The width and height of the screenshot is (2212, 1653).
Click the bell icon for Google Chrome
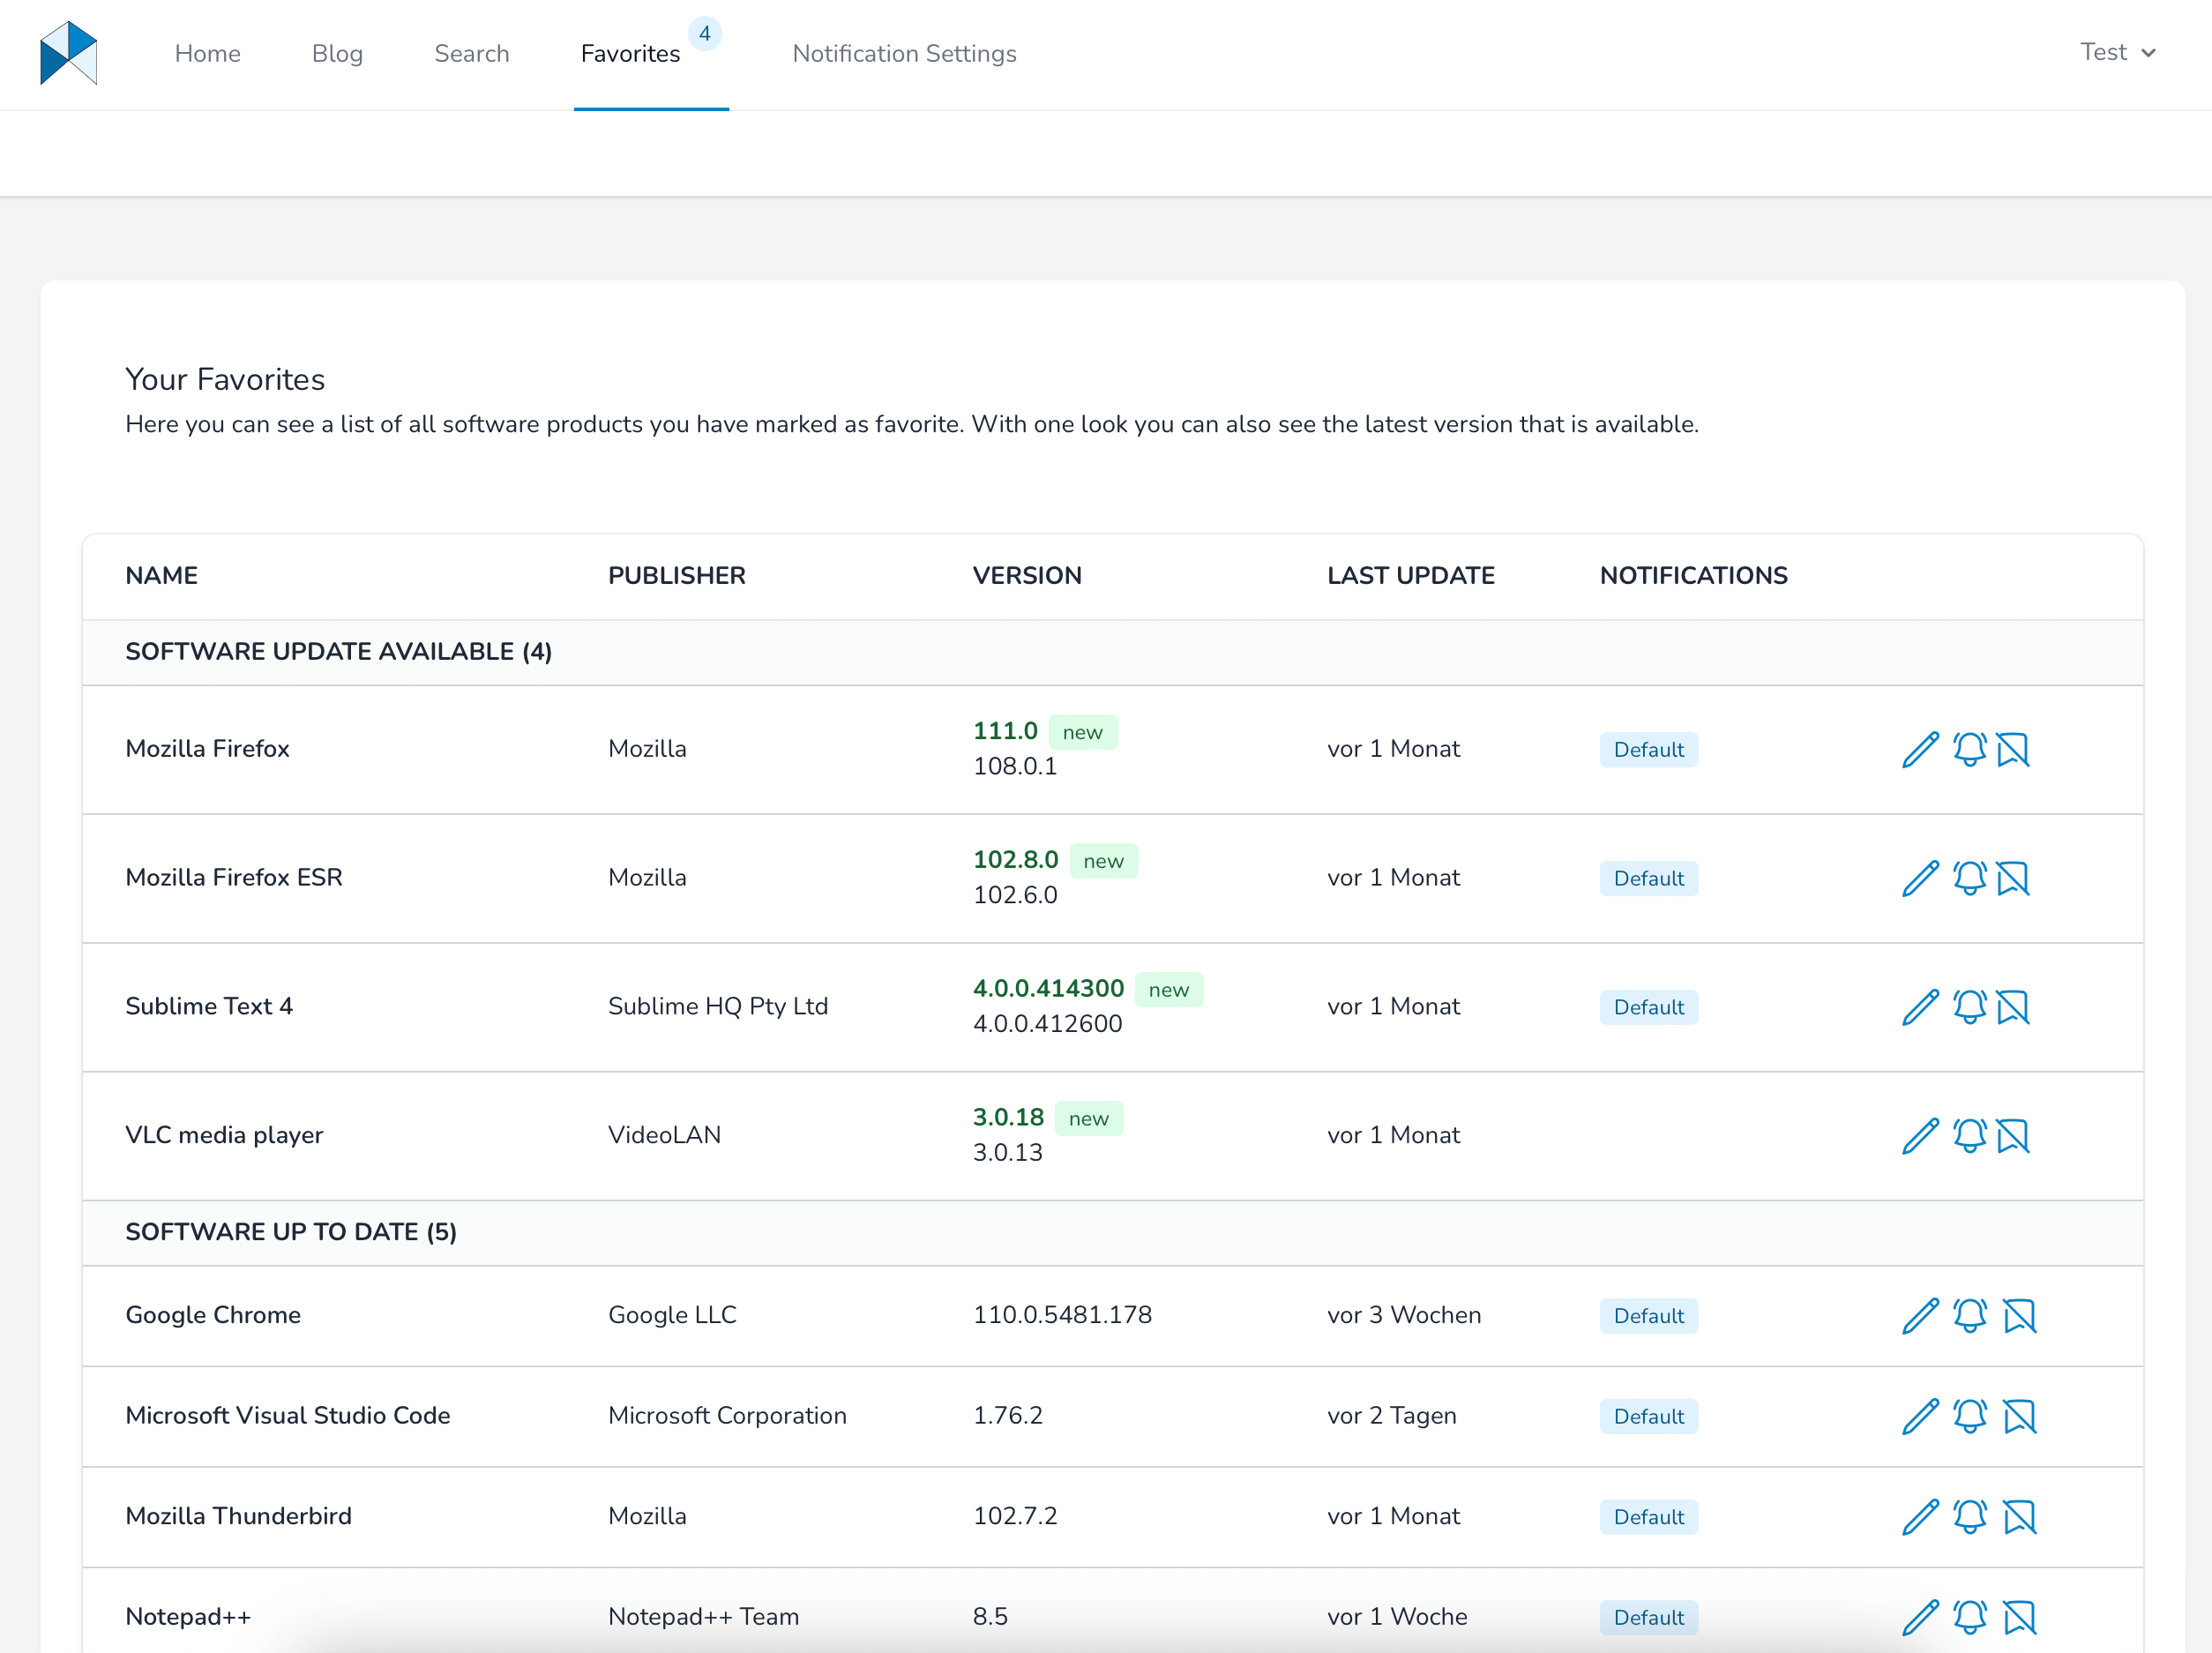[x=1969, y=1314]
